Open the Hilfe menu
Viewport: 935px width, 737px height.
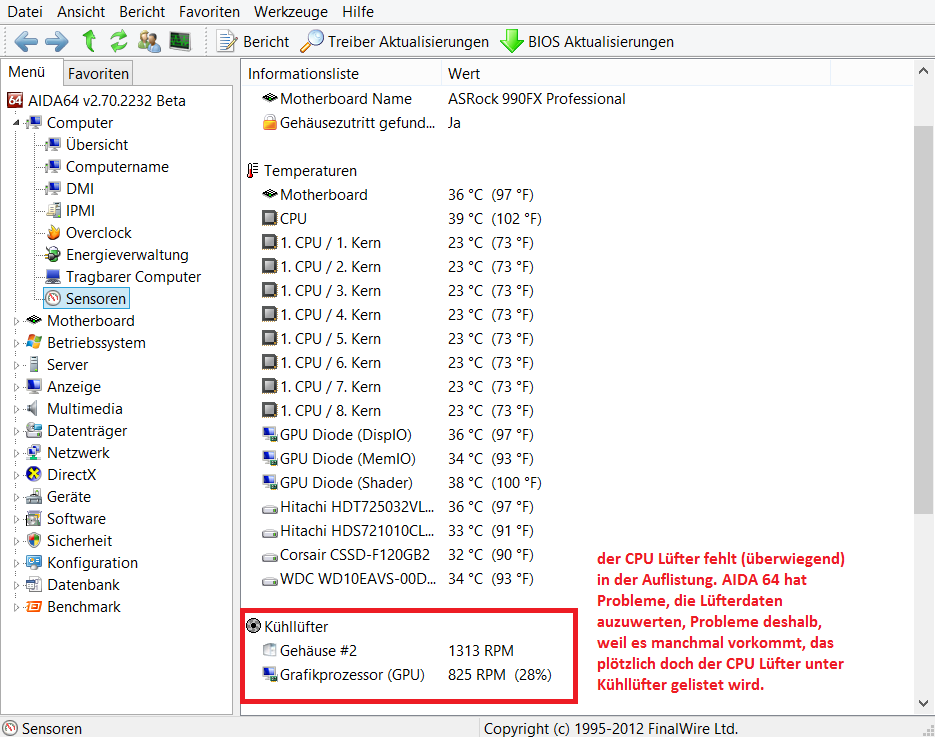pos(358,11)
